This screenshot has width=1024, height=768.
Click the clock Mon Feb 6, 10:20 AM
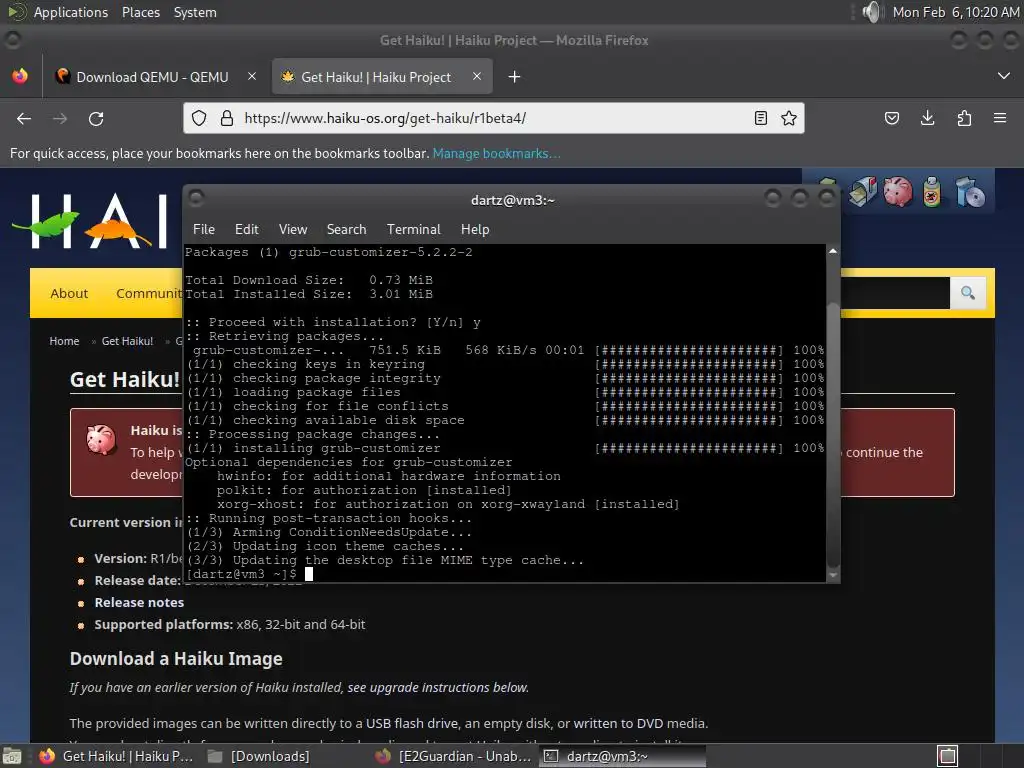tap(955, 12)
